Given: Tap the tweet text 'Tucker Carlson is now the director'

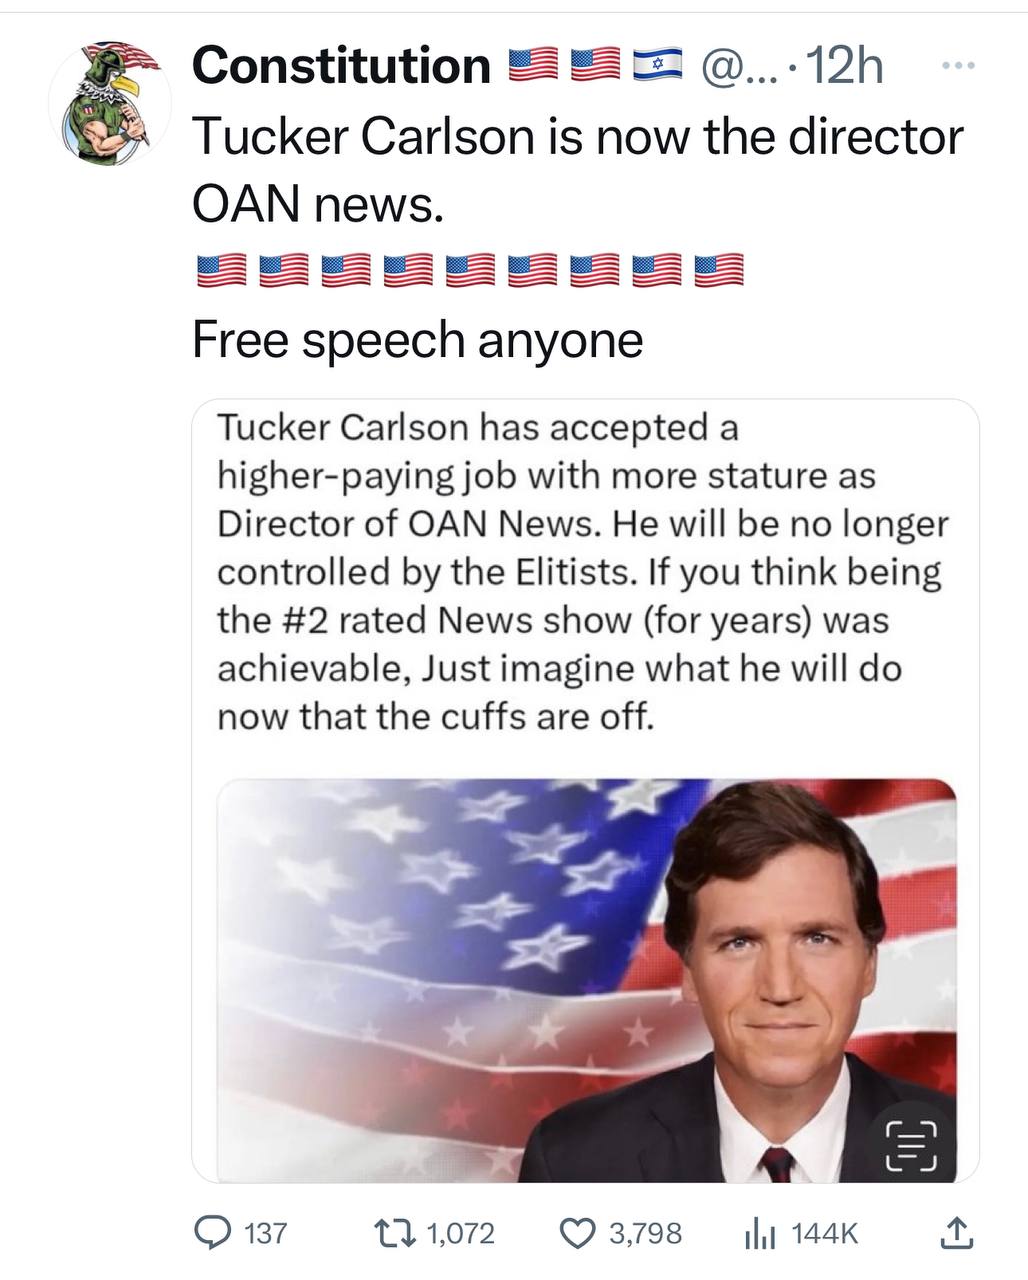Looking at the screenshot, I should click(x=577, y=137).
